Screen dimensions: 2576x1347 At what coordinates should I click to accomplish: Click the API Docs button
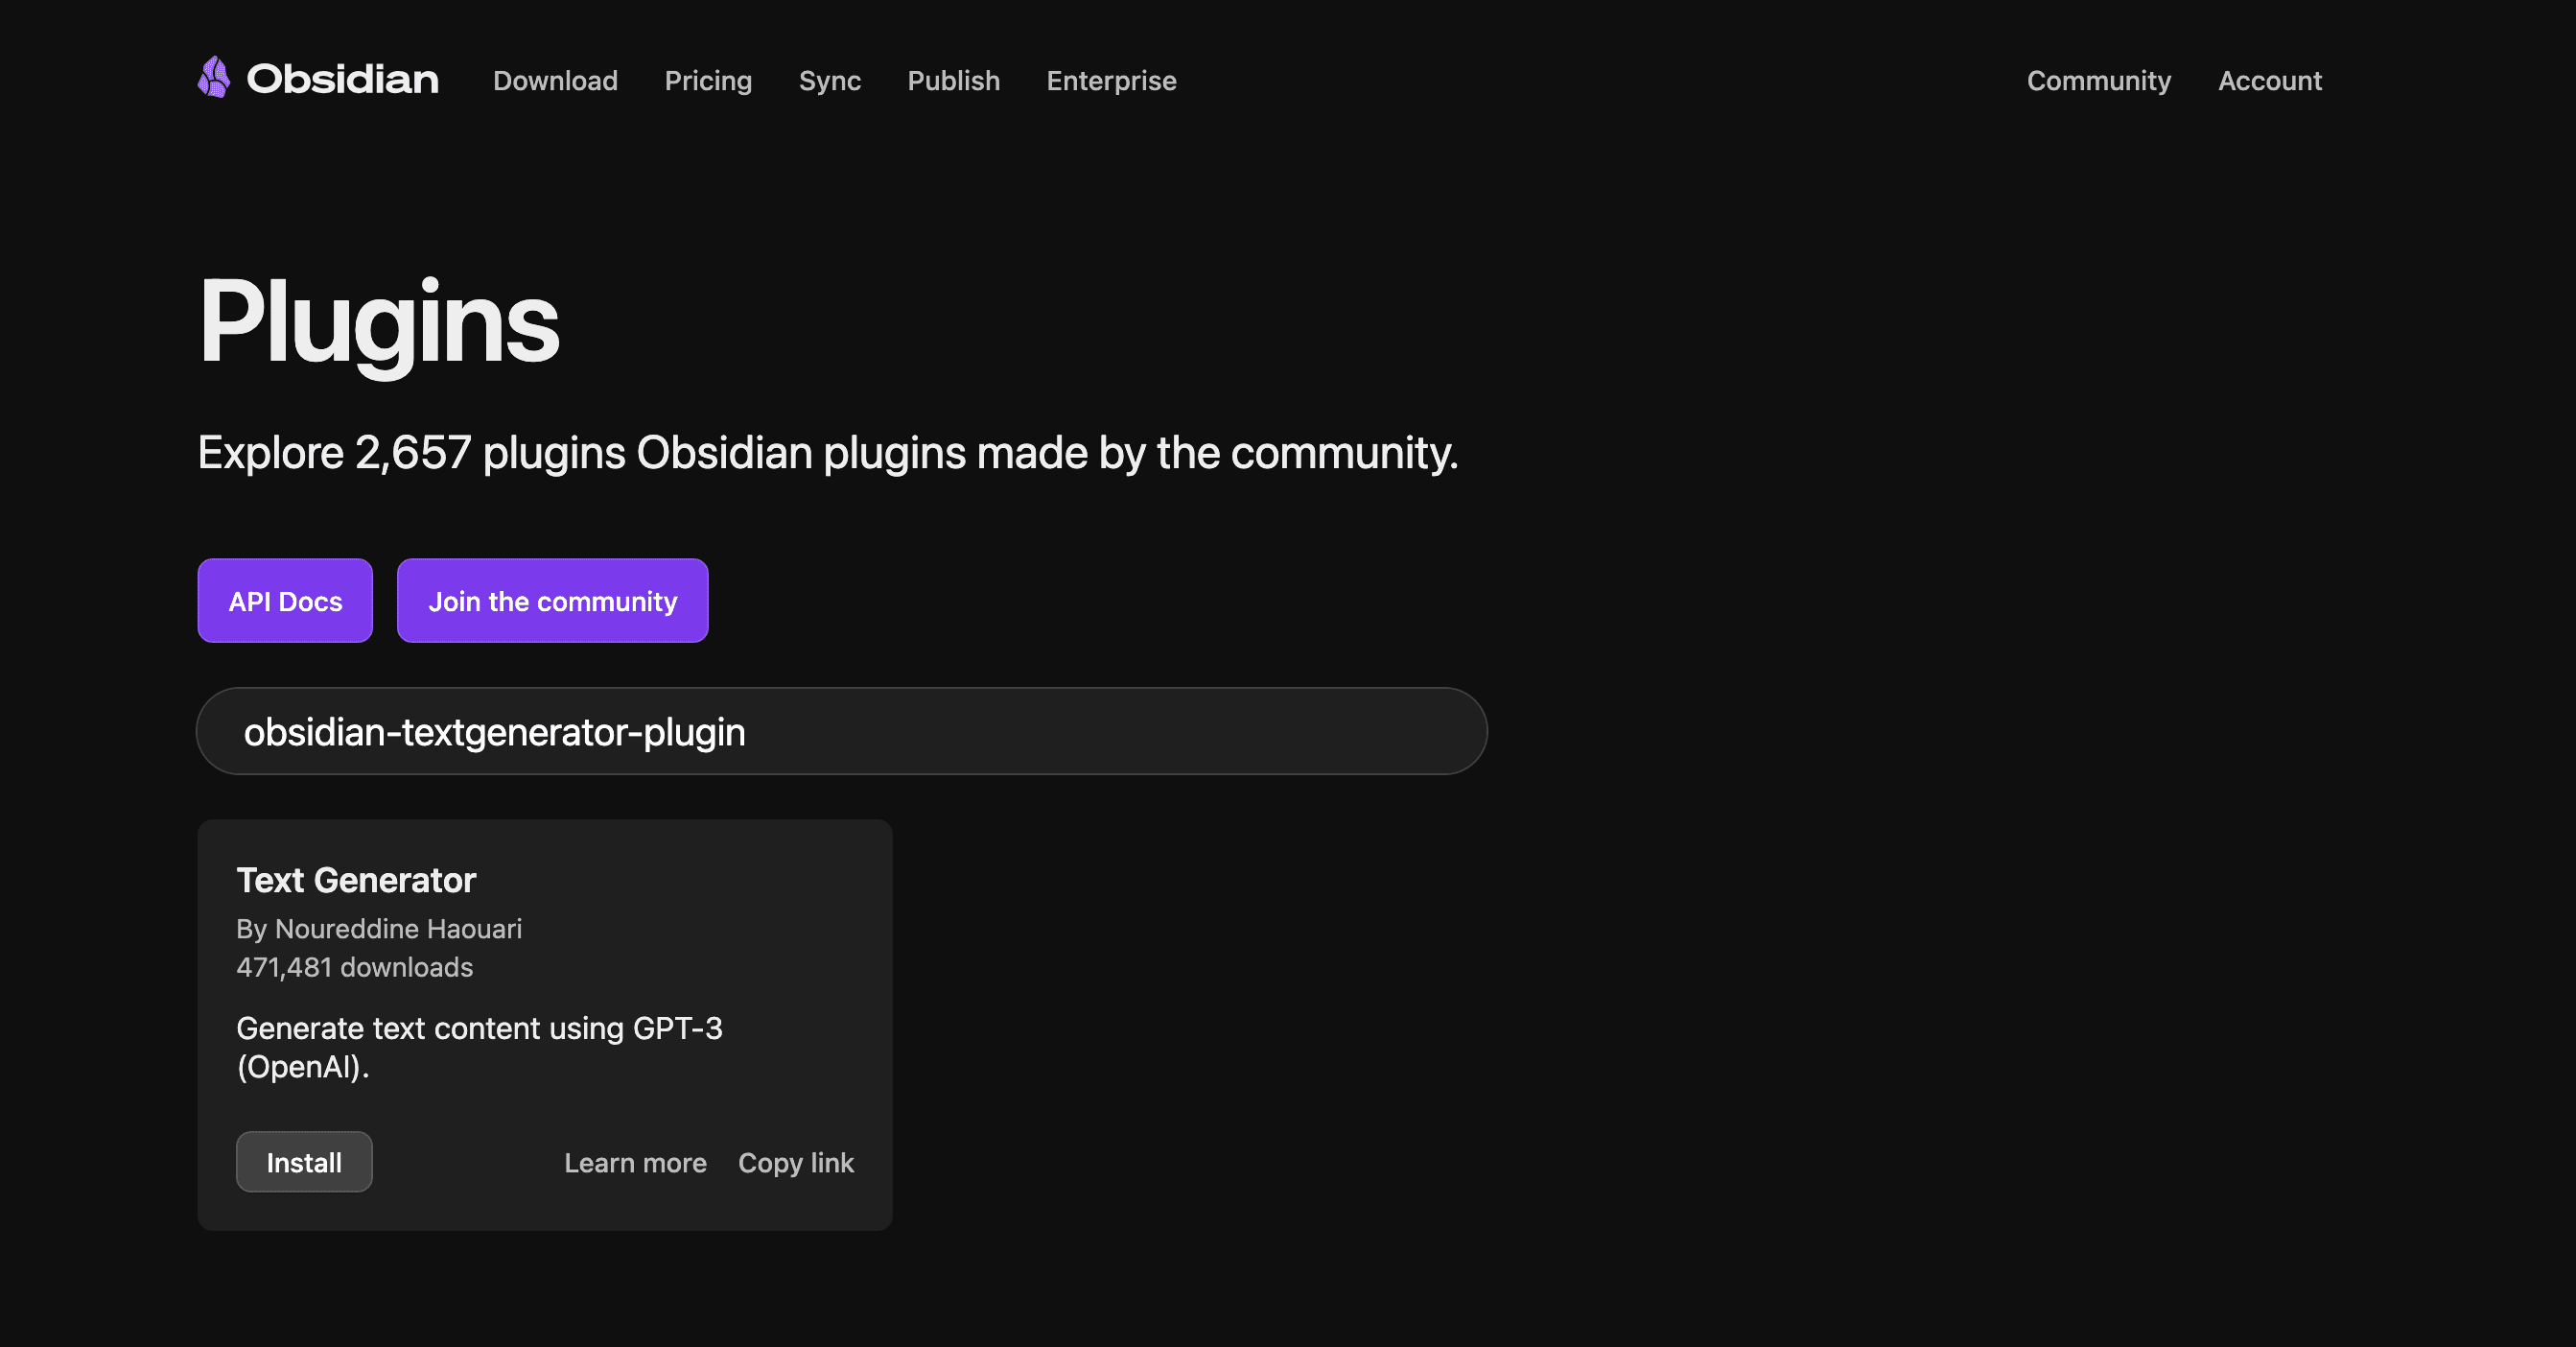pyautogui.click(x=285, y=601)
